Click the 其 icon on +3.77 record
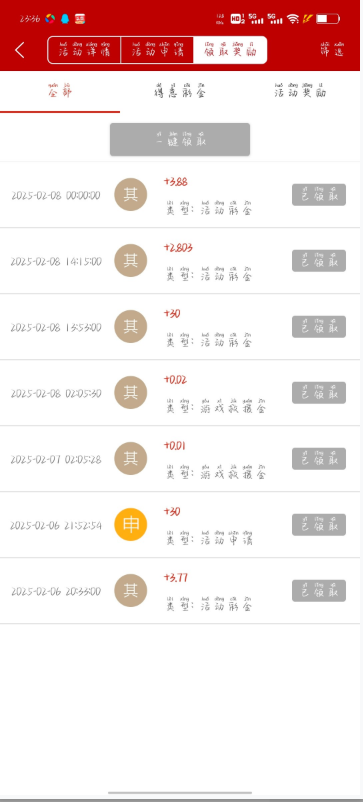Viewport: 363px width, 802px height. [x=130, y=590]
